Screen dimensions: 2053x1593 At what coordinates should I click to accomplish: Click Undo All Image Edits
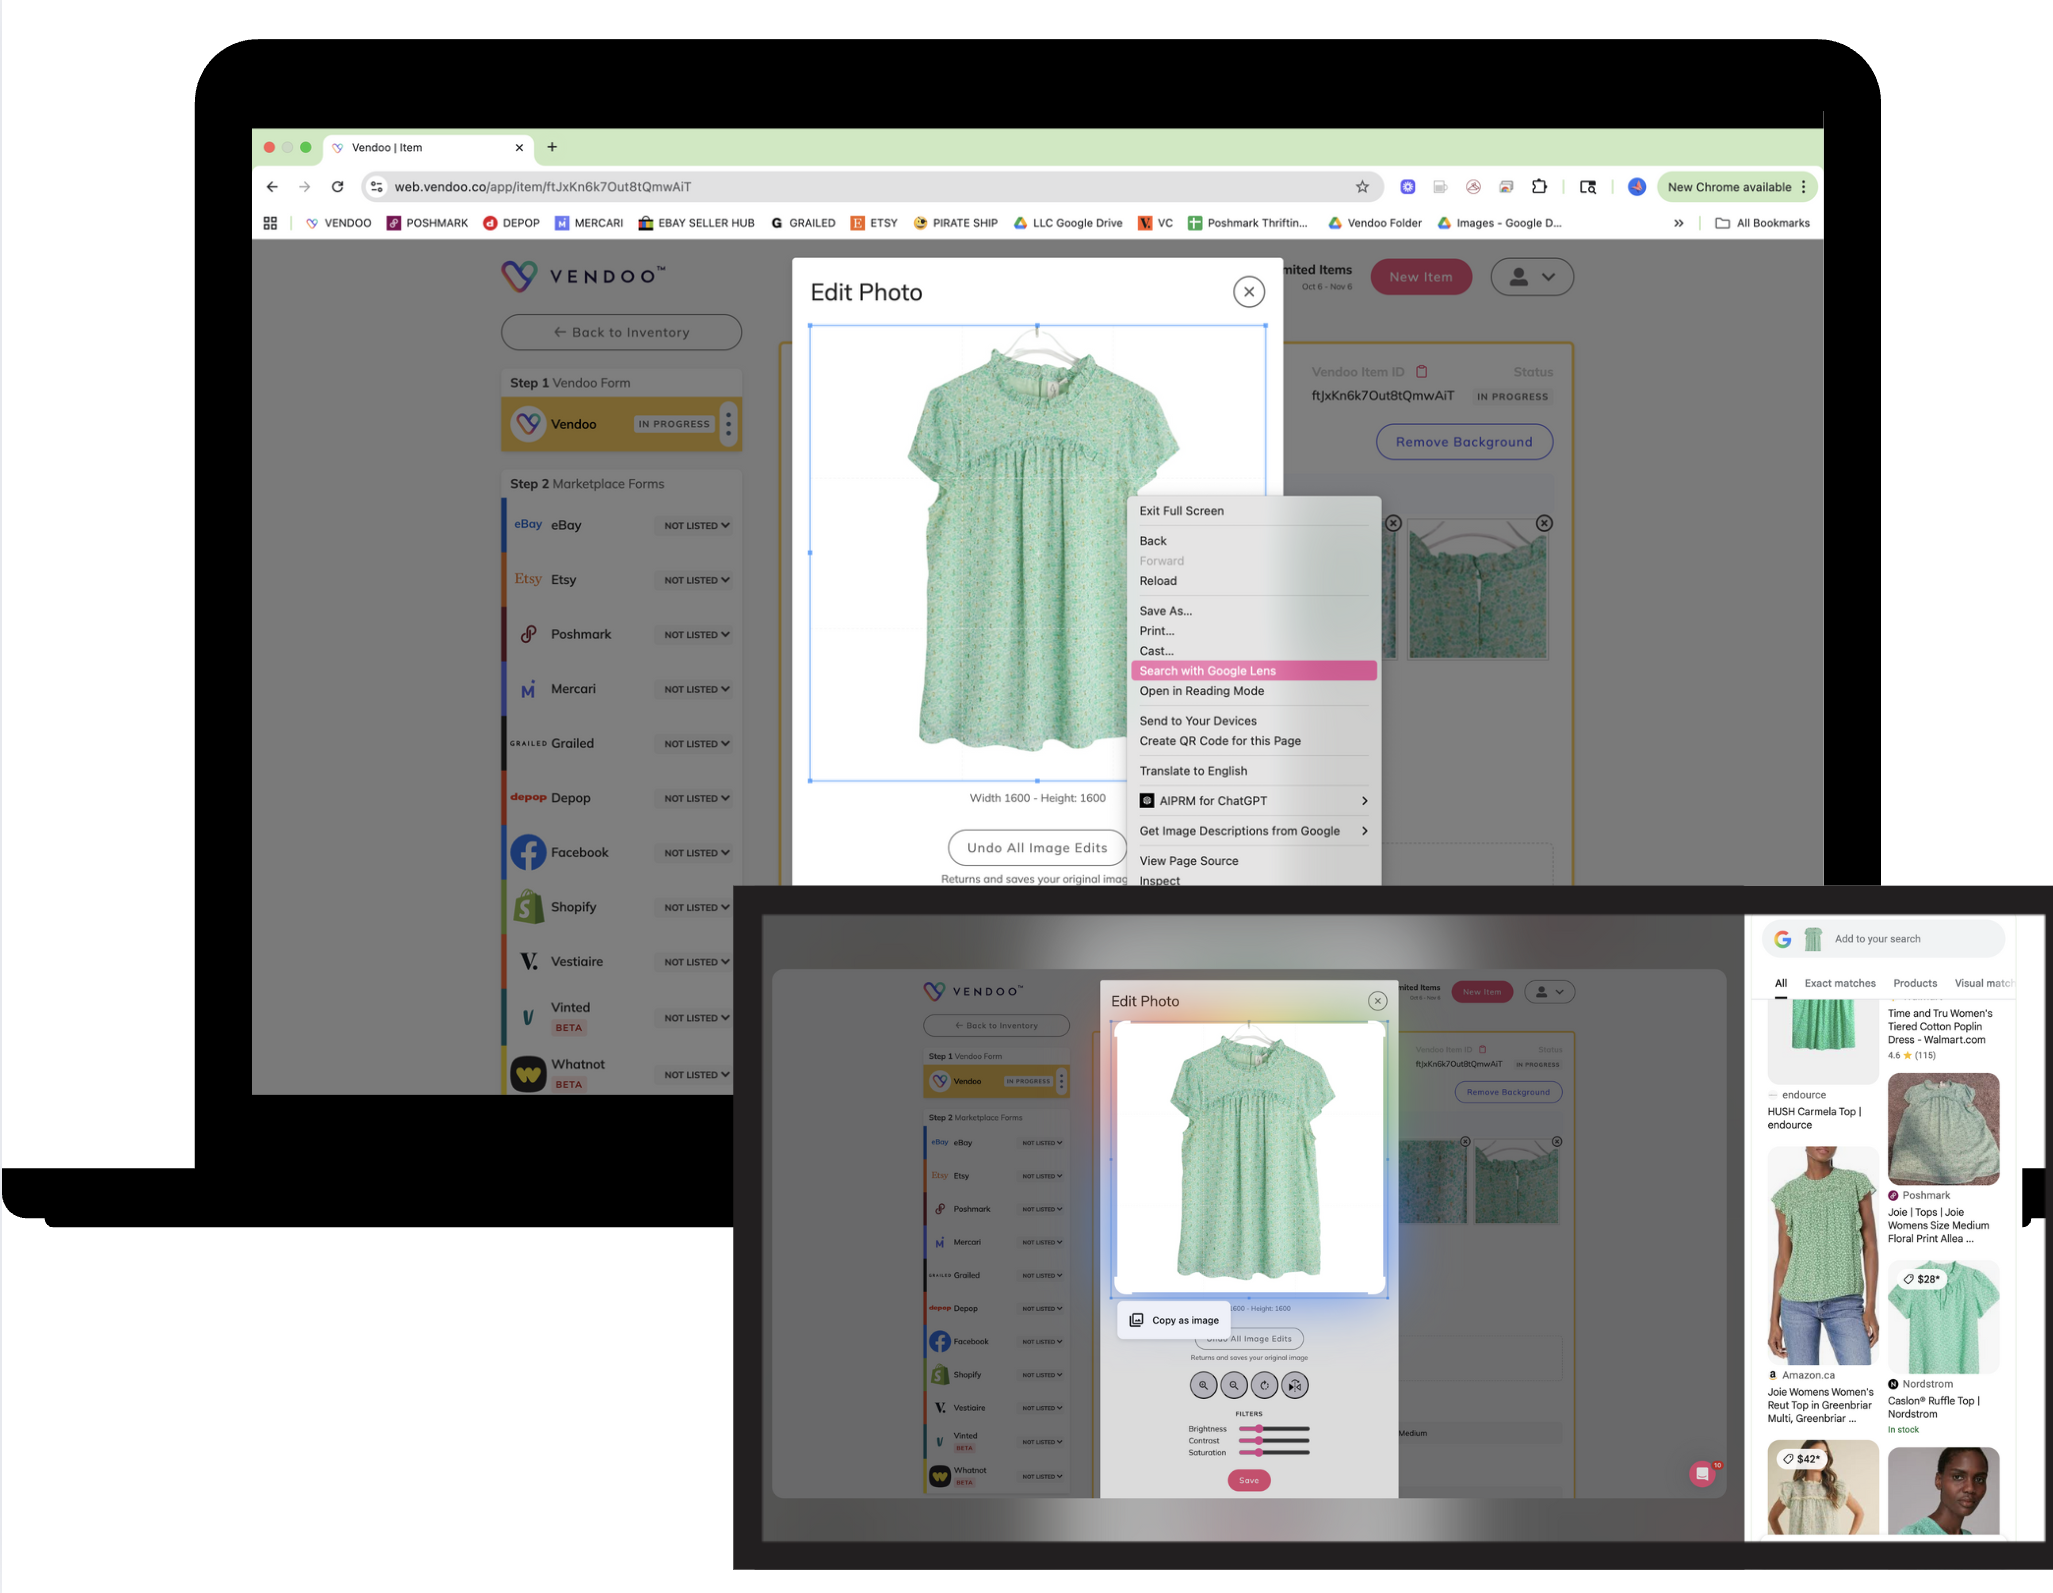1036,847
